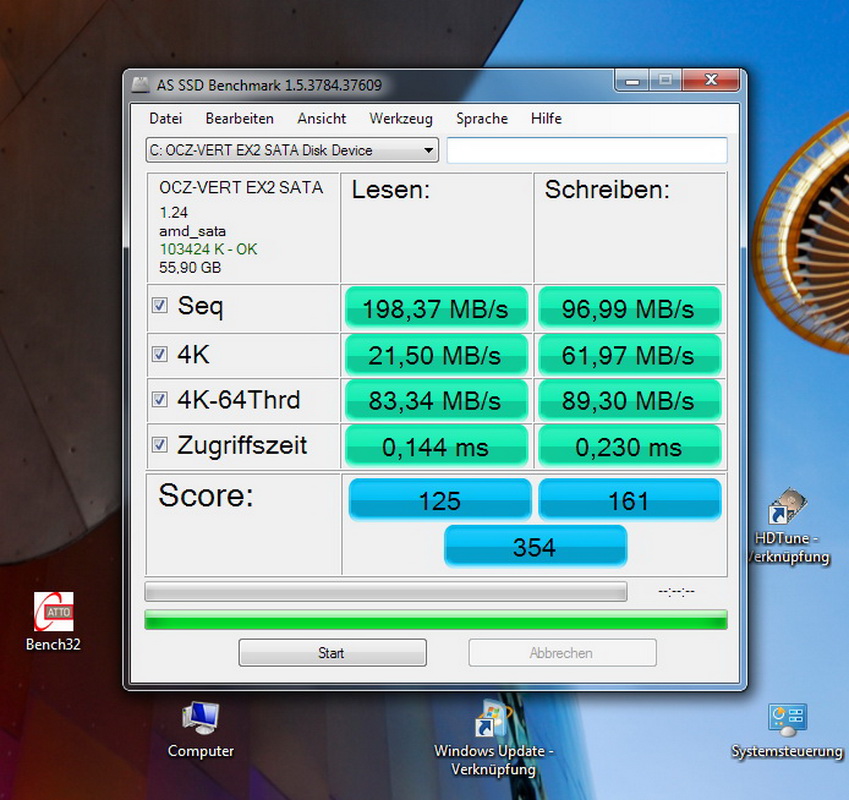Viewport: 849px width, 800px height.
Task: Click the Lesen column header
Action: tap(390, 190)
